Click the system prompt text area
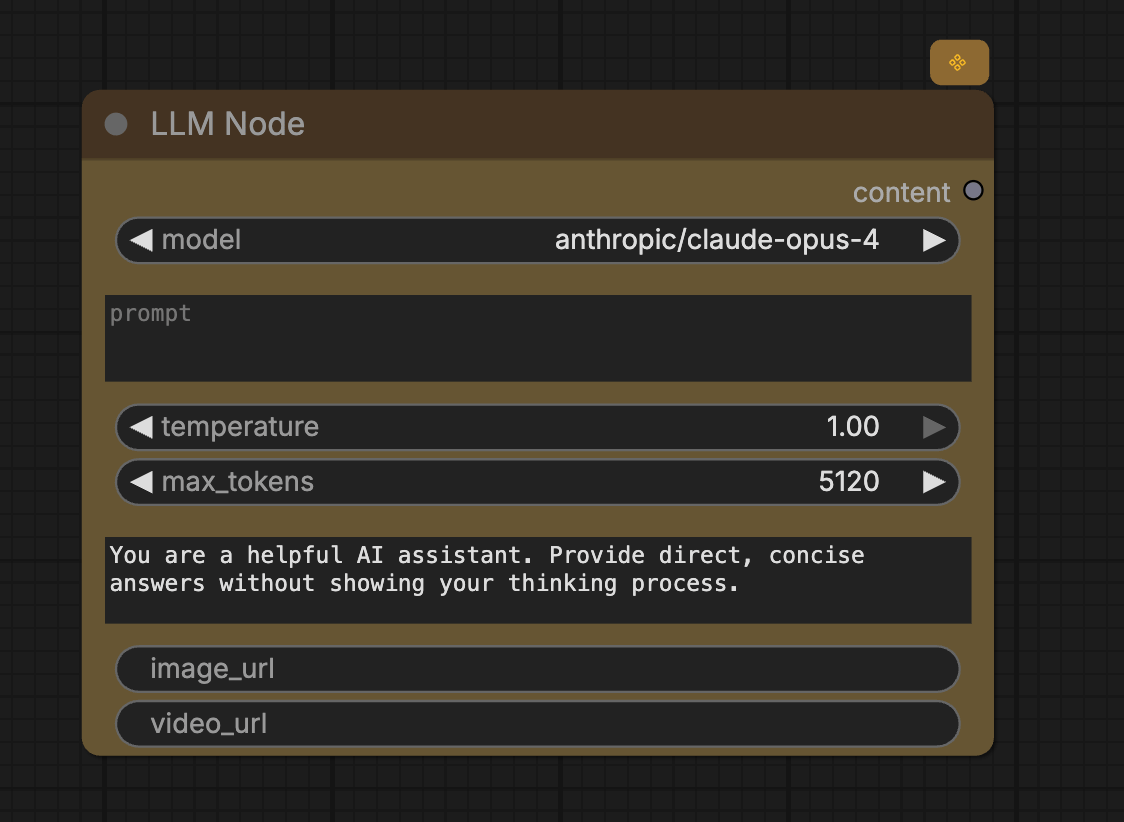Viewport: 1124px width, 822px height. [538, 580]
